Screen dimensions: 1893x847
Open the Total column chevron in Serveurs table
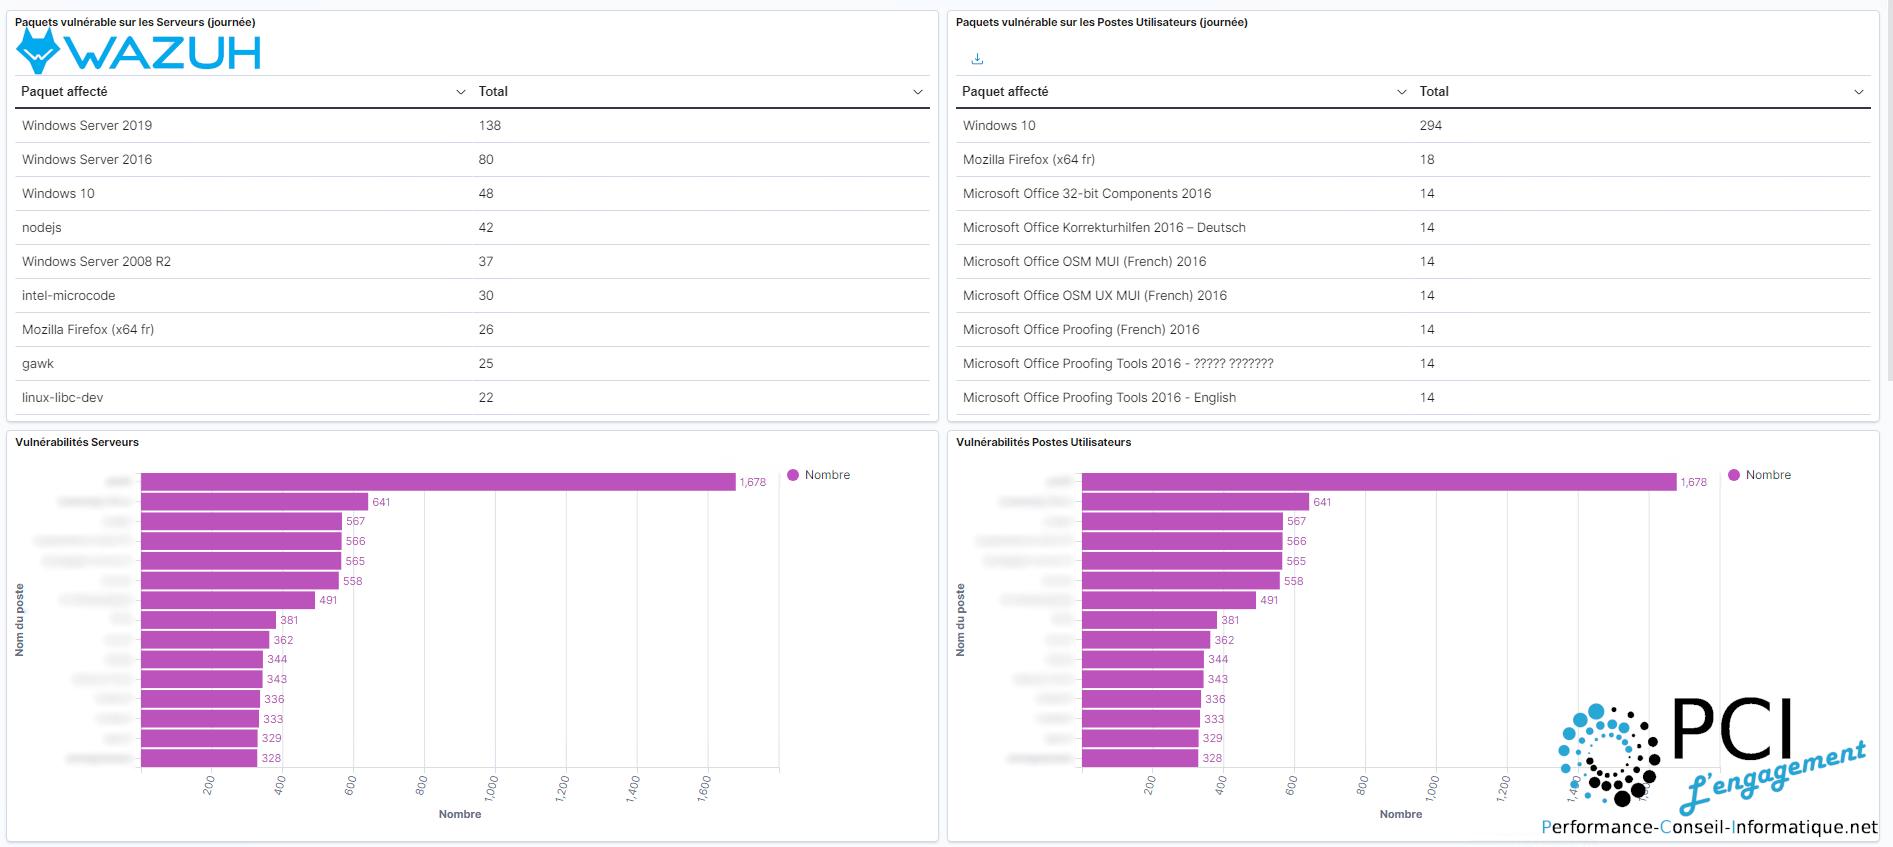918,92
